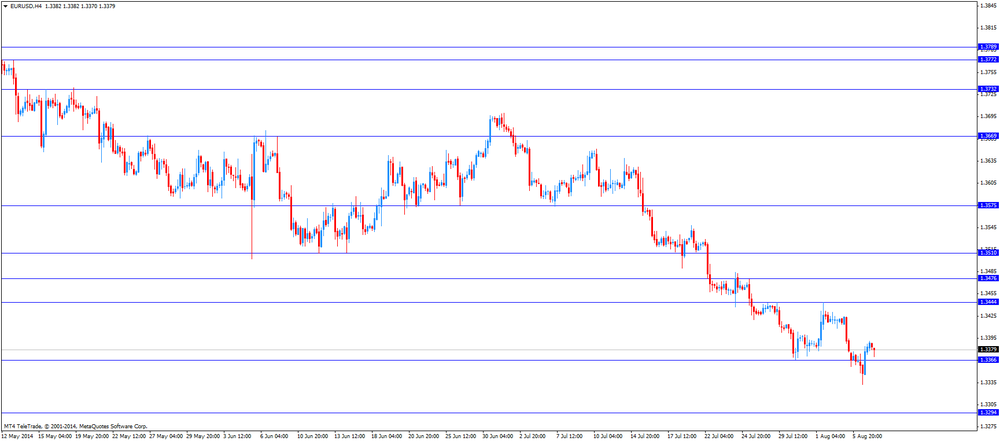Click the EURUSD,H4 chart symbol title
The width and height of the screenshot is (1000, 441).
26,6
